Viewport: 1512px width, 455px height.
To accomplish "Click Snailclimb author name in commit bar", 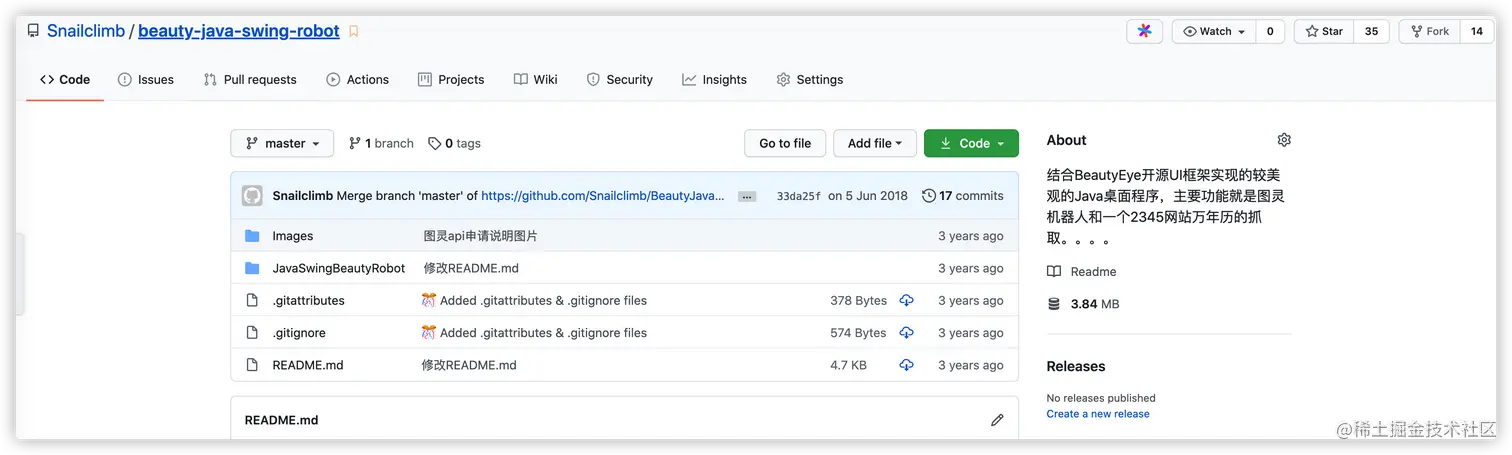I will coord(302,196).
